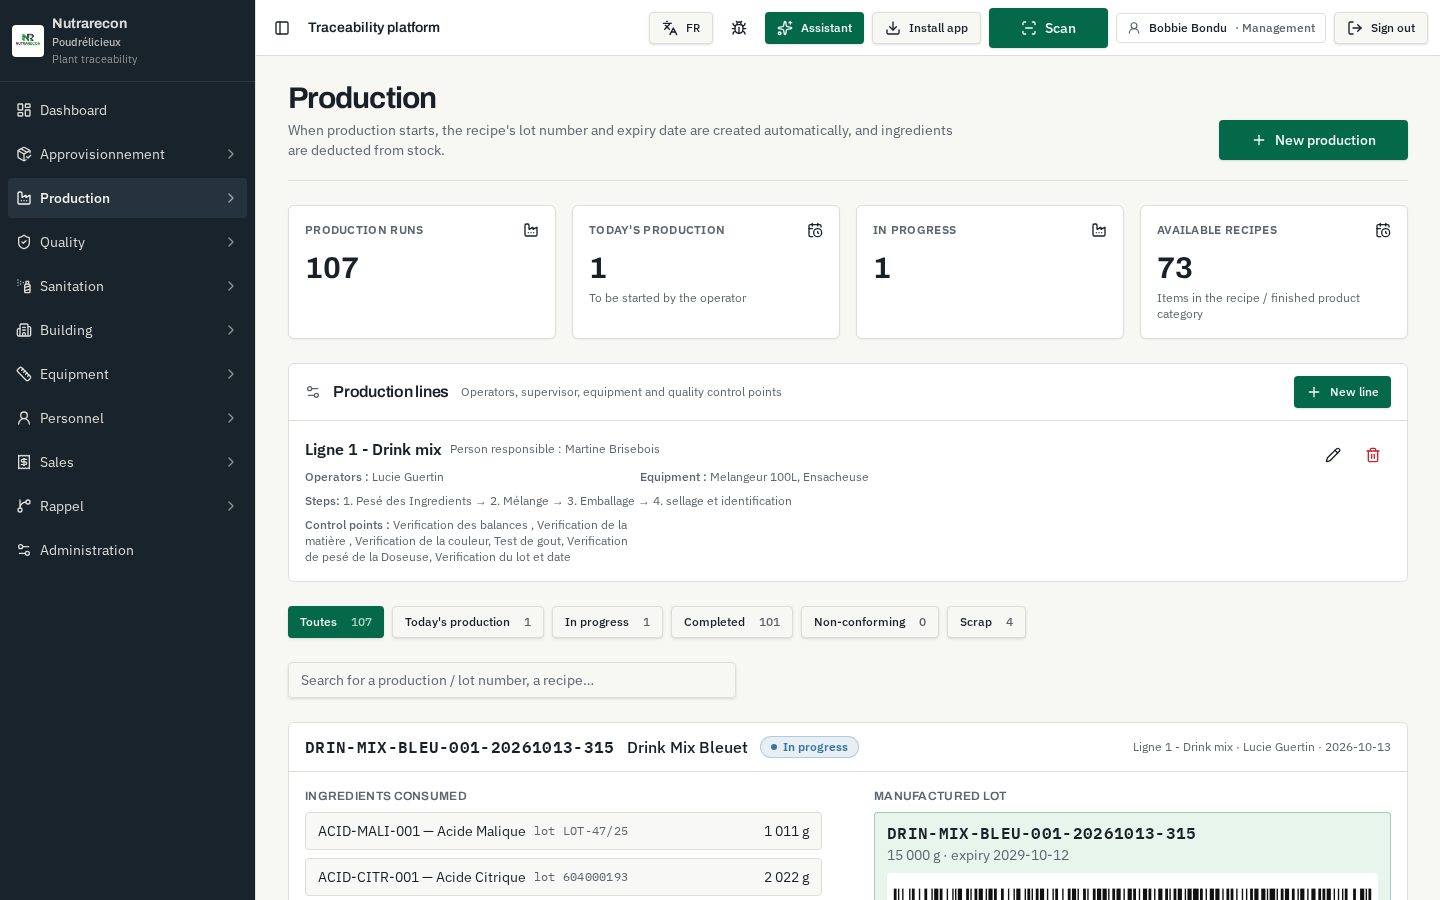Open the Scan button
1440x900 pixels.
[x=1048, y=28]
